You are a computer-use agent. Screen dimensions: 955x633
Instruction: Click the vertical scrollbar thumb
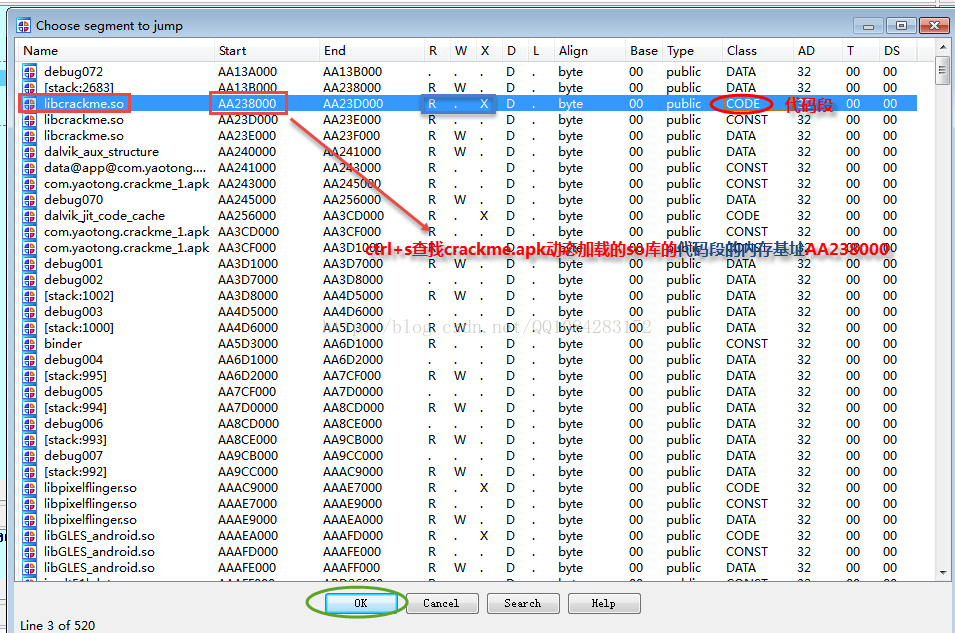click(x=943, y=69)
